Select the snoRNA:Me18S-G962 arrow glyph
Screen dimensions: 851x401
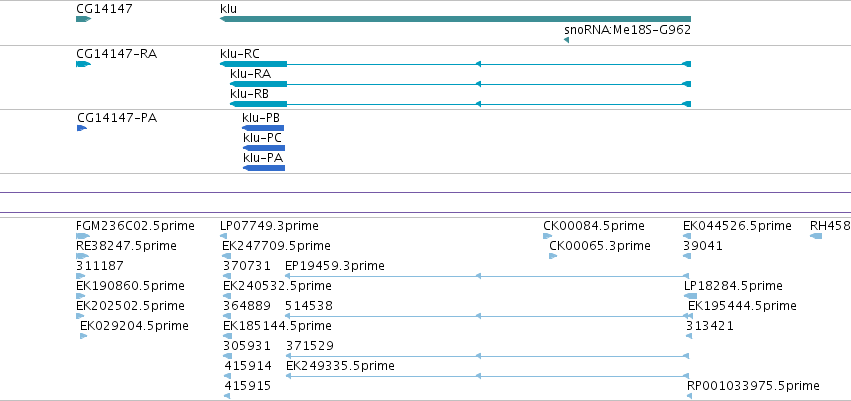tap(567, 40)
